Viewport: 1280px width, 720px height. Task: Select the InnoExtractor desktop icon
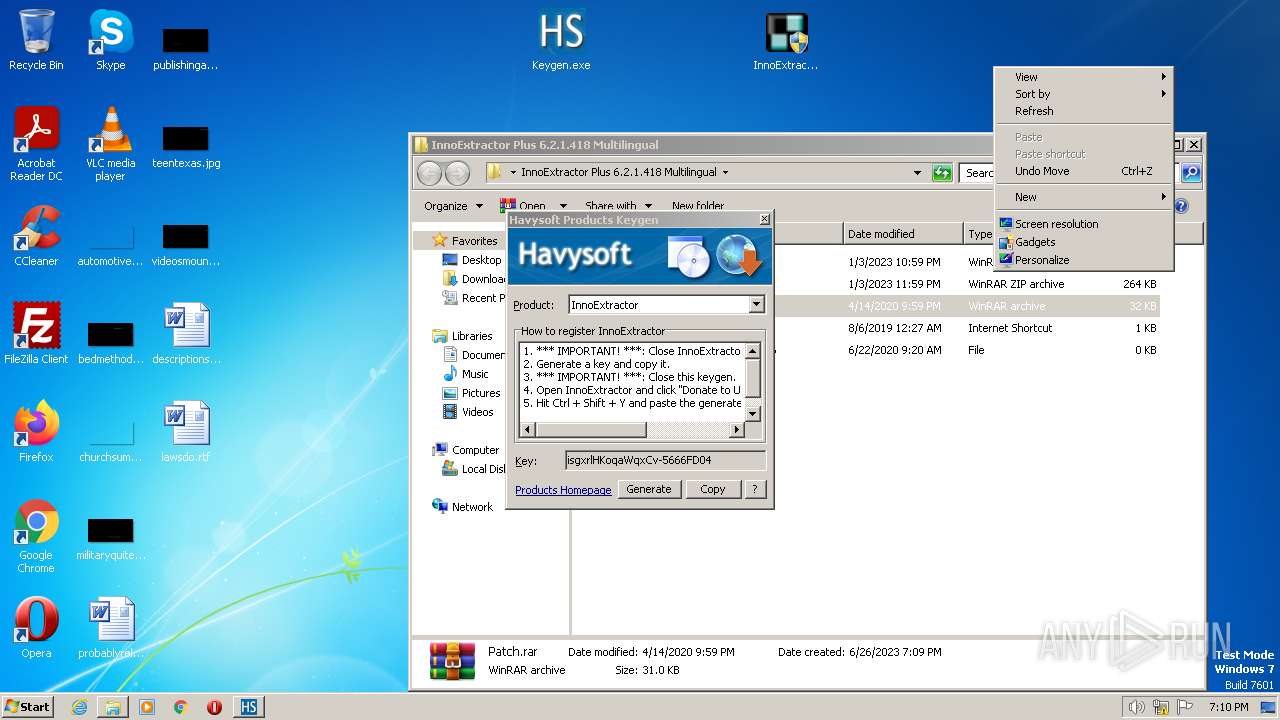[x=786, y=40]
